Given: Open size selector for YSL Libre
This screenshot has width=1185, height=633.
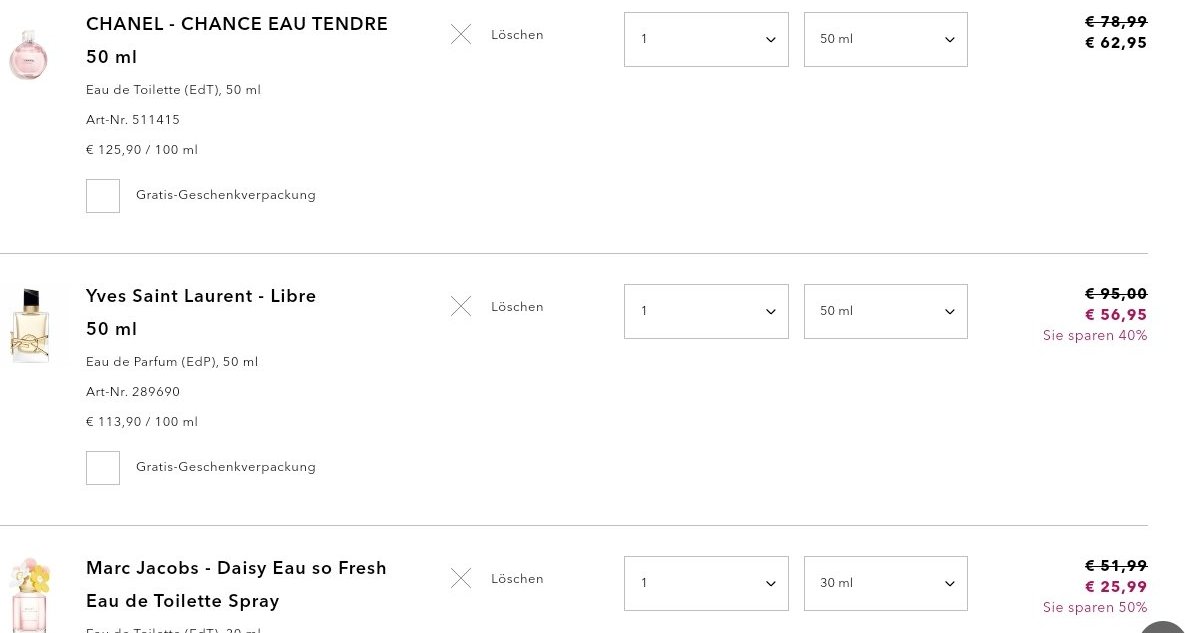Looking at the screenshot, I should (886, 311).
